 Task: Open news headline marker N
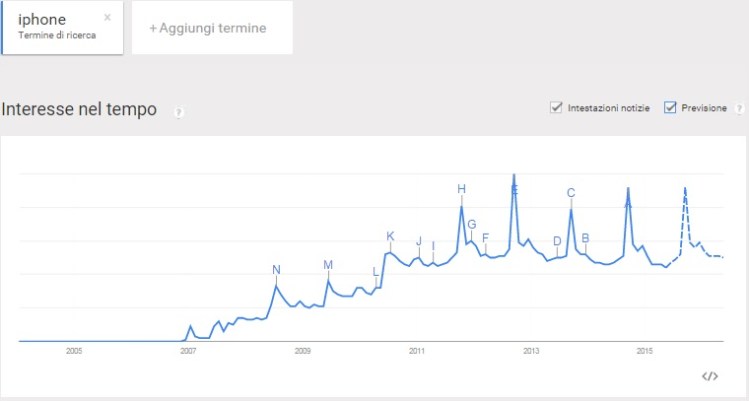coord(276,269)
